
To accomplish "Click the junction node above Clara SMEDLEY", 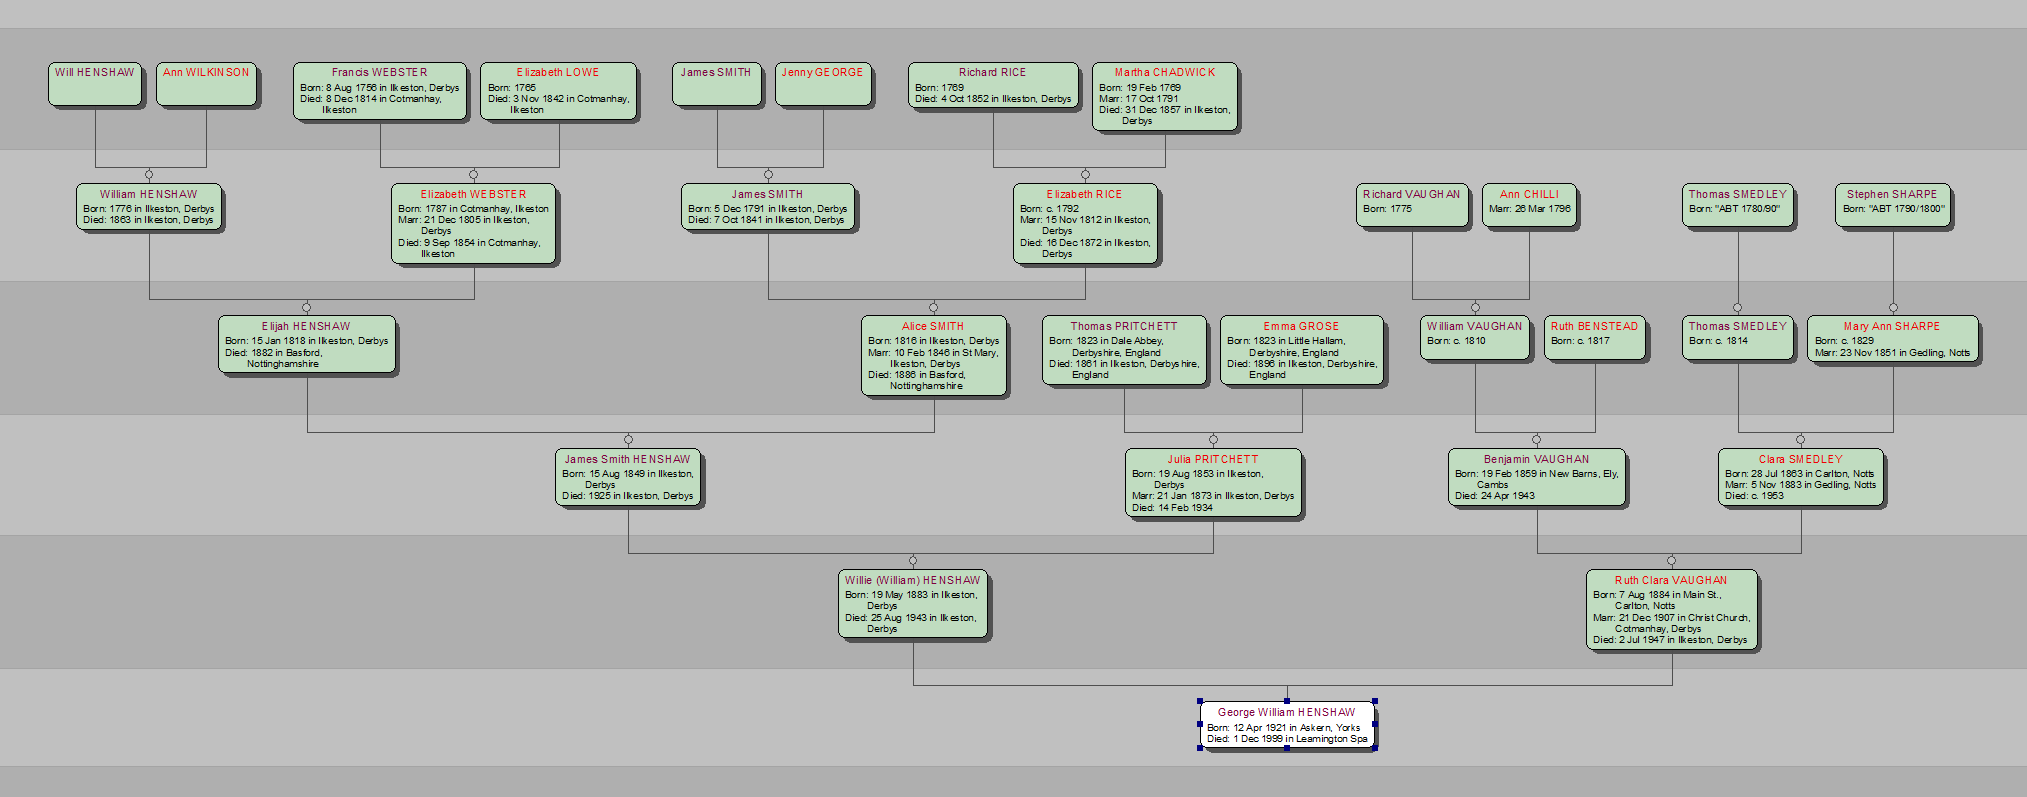I will tap(1800, 439).
